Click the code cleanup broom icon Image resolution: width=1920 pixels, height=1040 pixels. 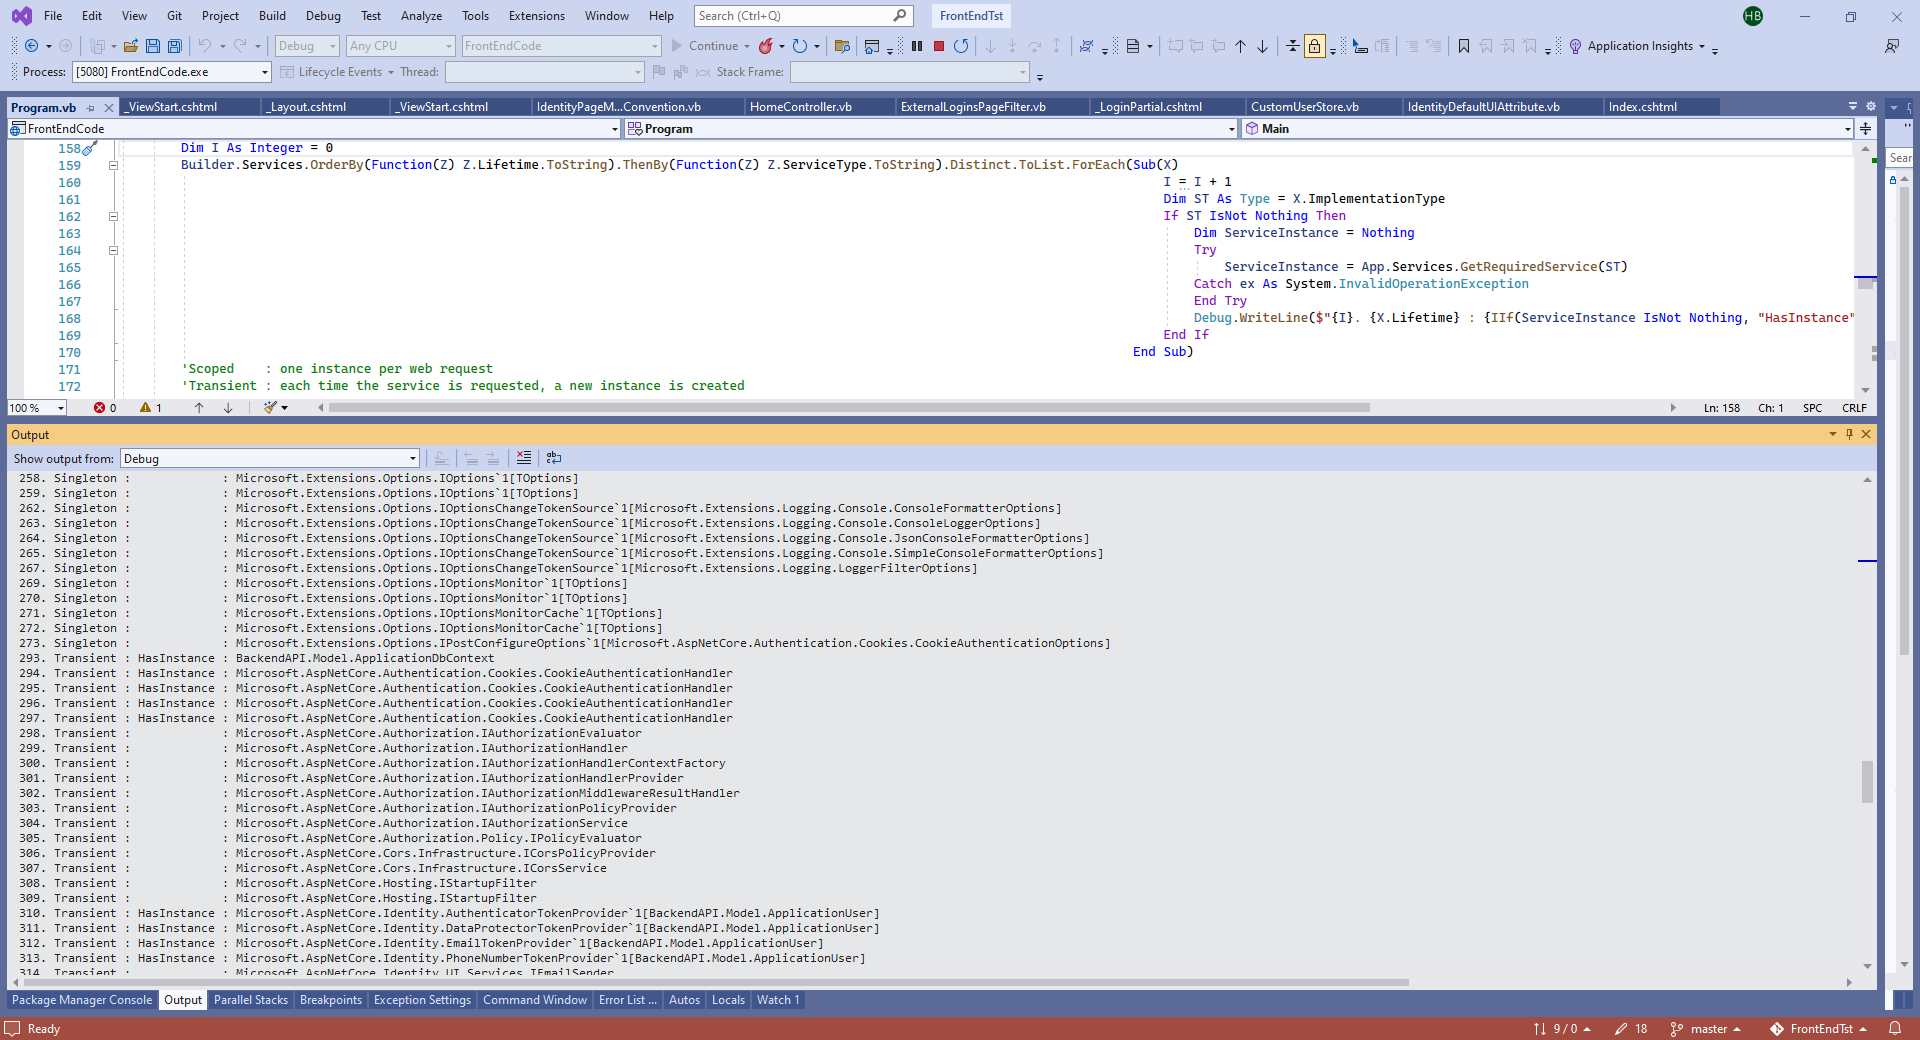pyautogui.click(x=270, y=408)
